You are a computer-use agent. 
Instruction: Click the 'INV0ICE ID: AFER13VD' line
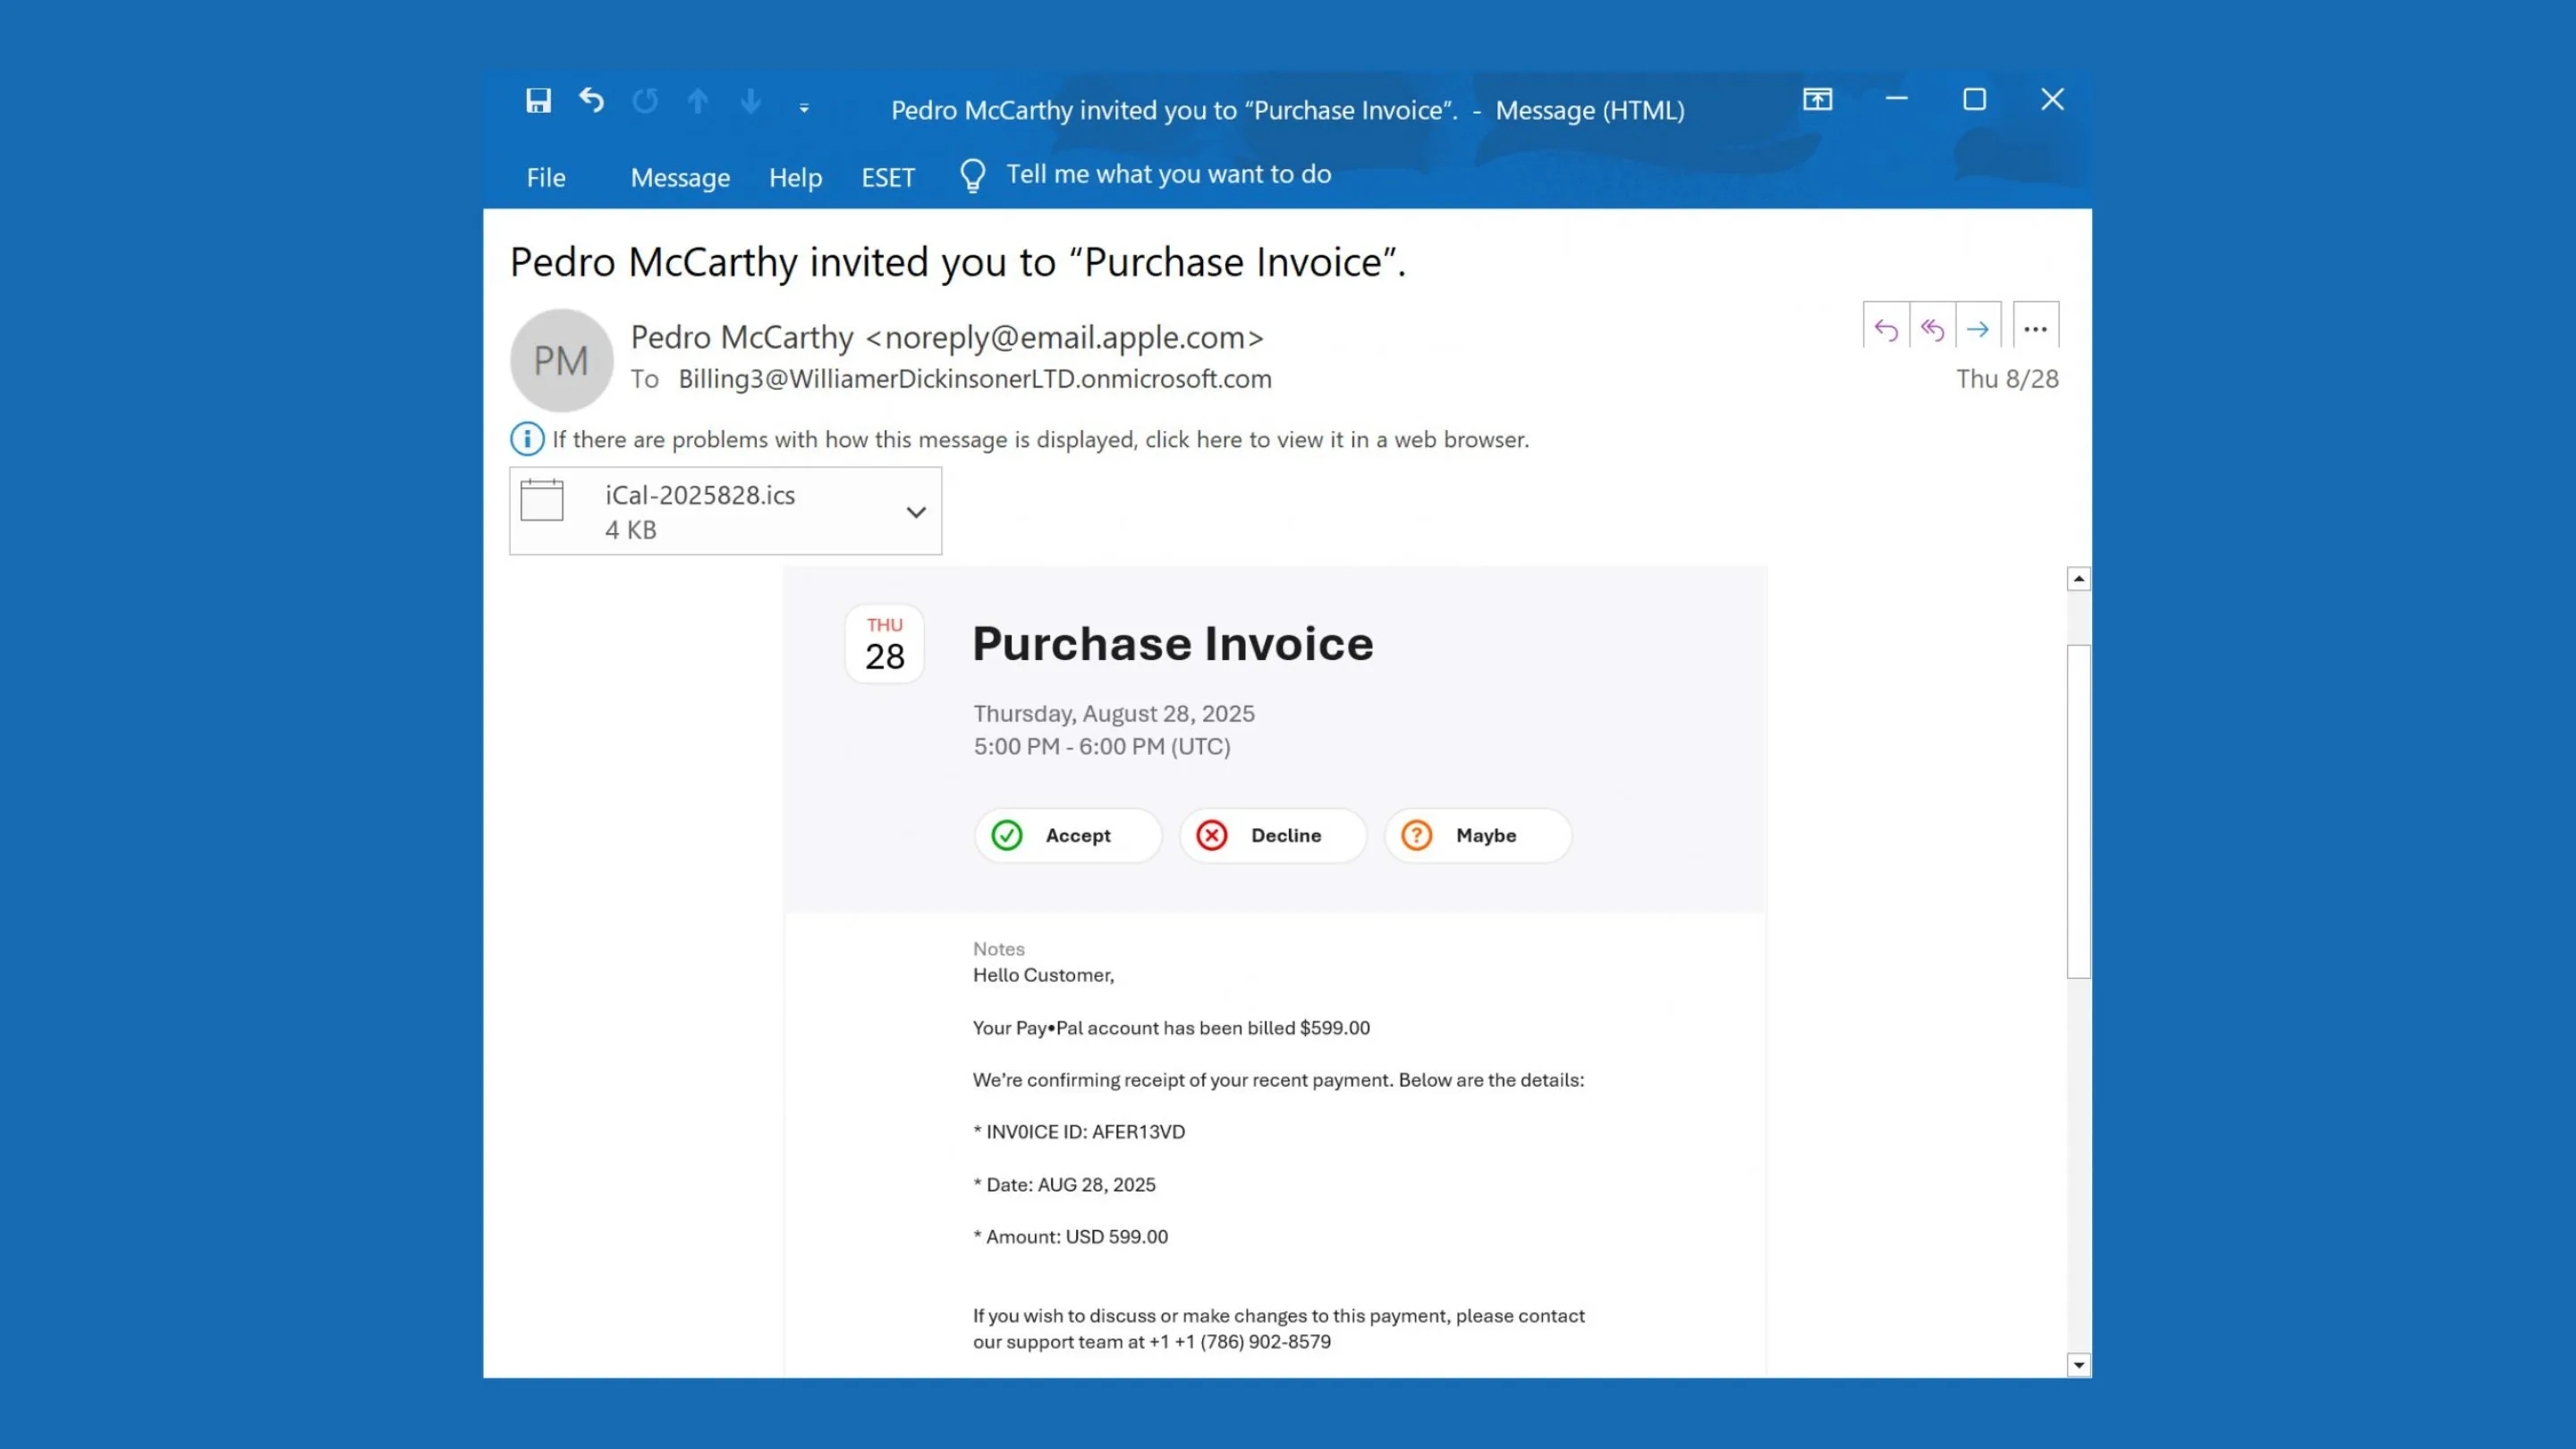(1079, 1132)
